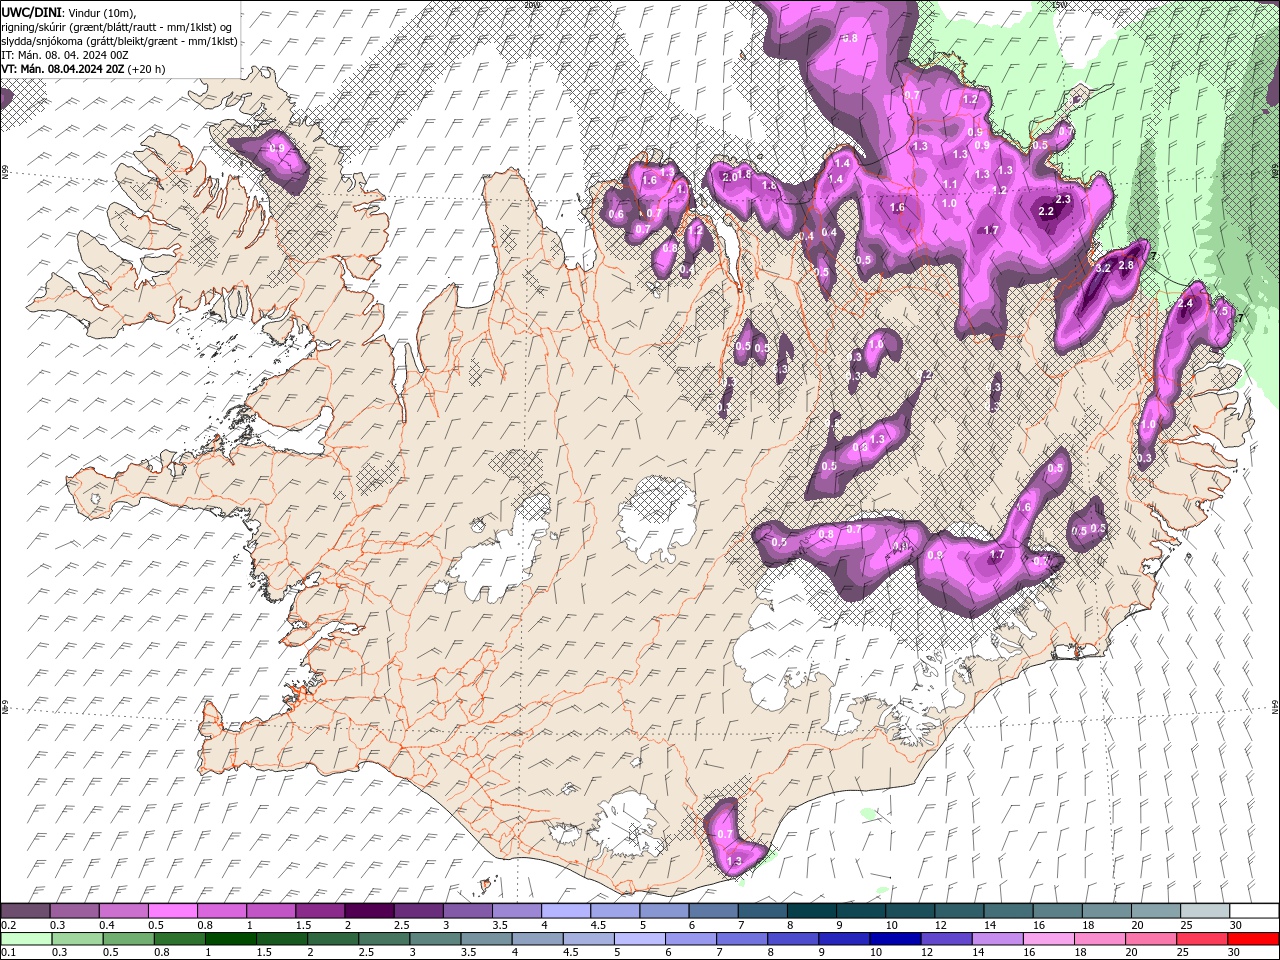
Task: Click the crimson 25–30 swatch in lower legend
Action: tap(1201, 939)
